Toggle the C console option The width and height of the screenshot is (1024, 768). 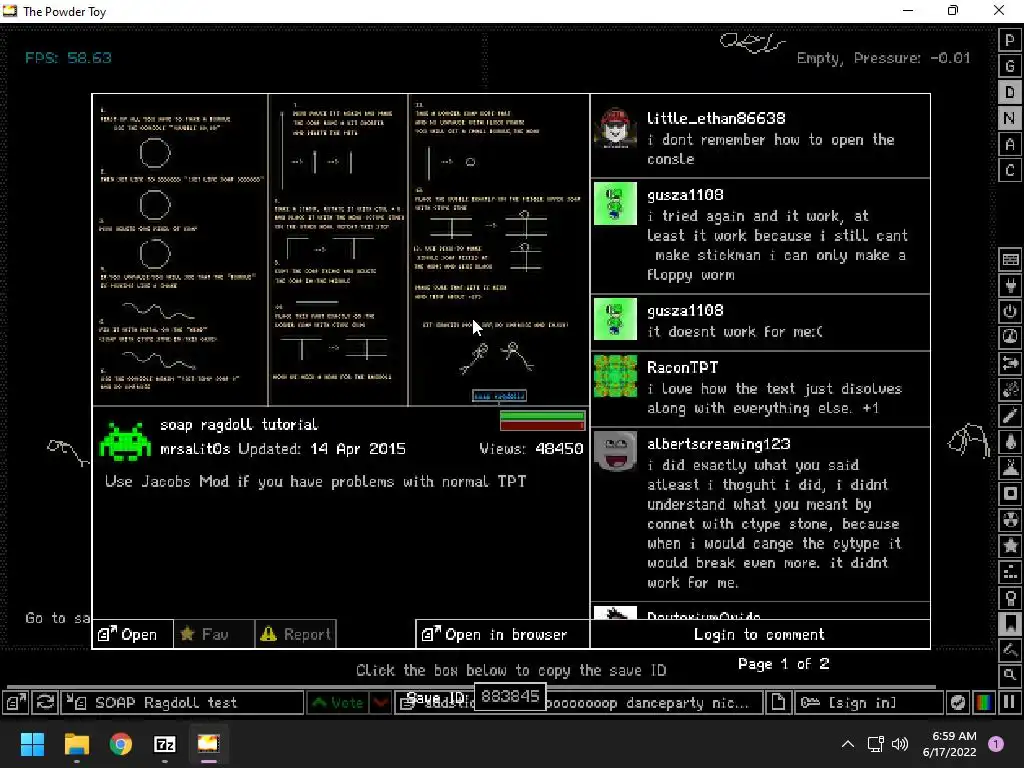pyautogui.click(x=1010, y=170)
